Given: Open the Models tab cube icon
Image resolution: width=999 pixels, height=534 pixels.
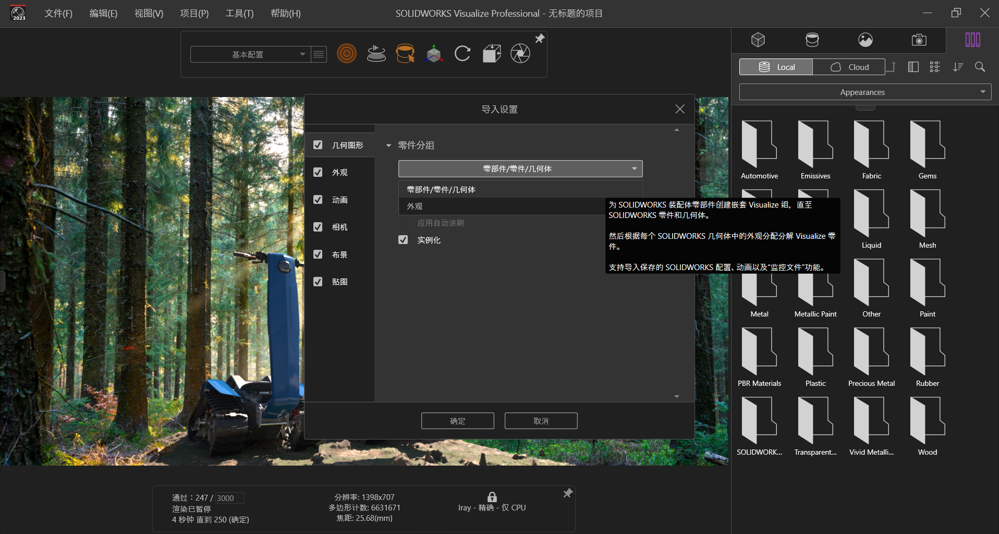Looking at the screenshot, I should coord(758,40).
